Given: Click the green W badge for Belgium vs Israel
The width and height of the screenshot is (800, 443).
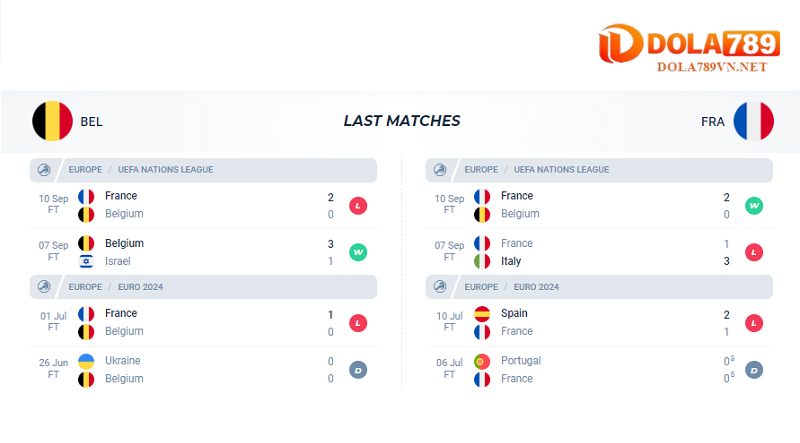Looking at the screenshot, I should click(358, 252).
